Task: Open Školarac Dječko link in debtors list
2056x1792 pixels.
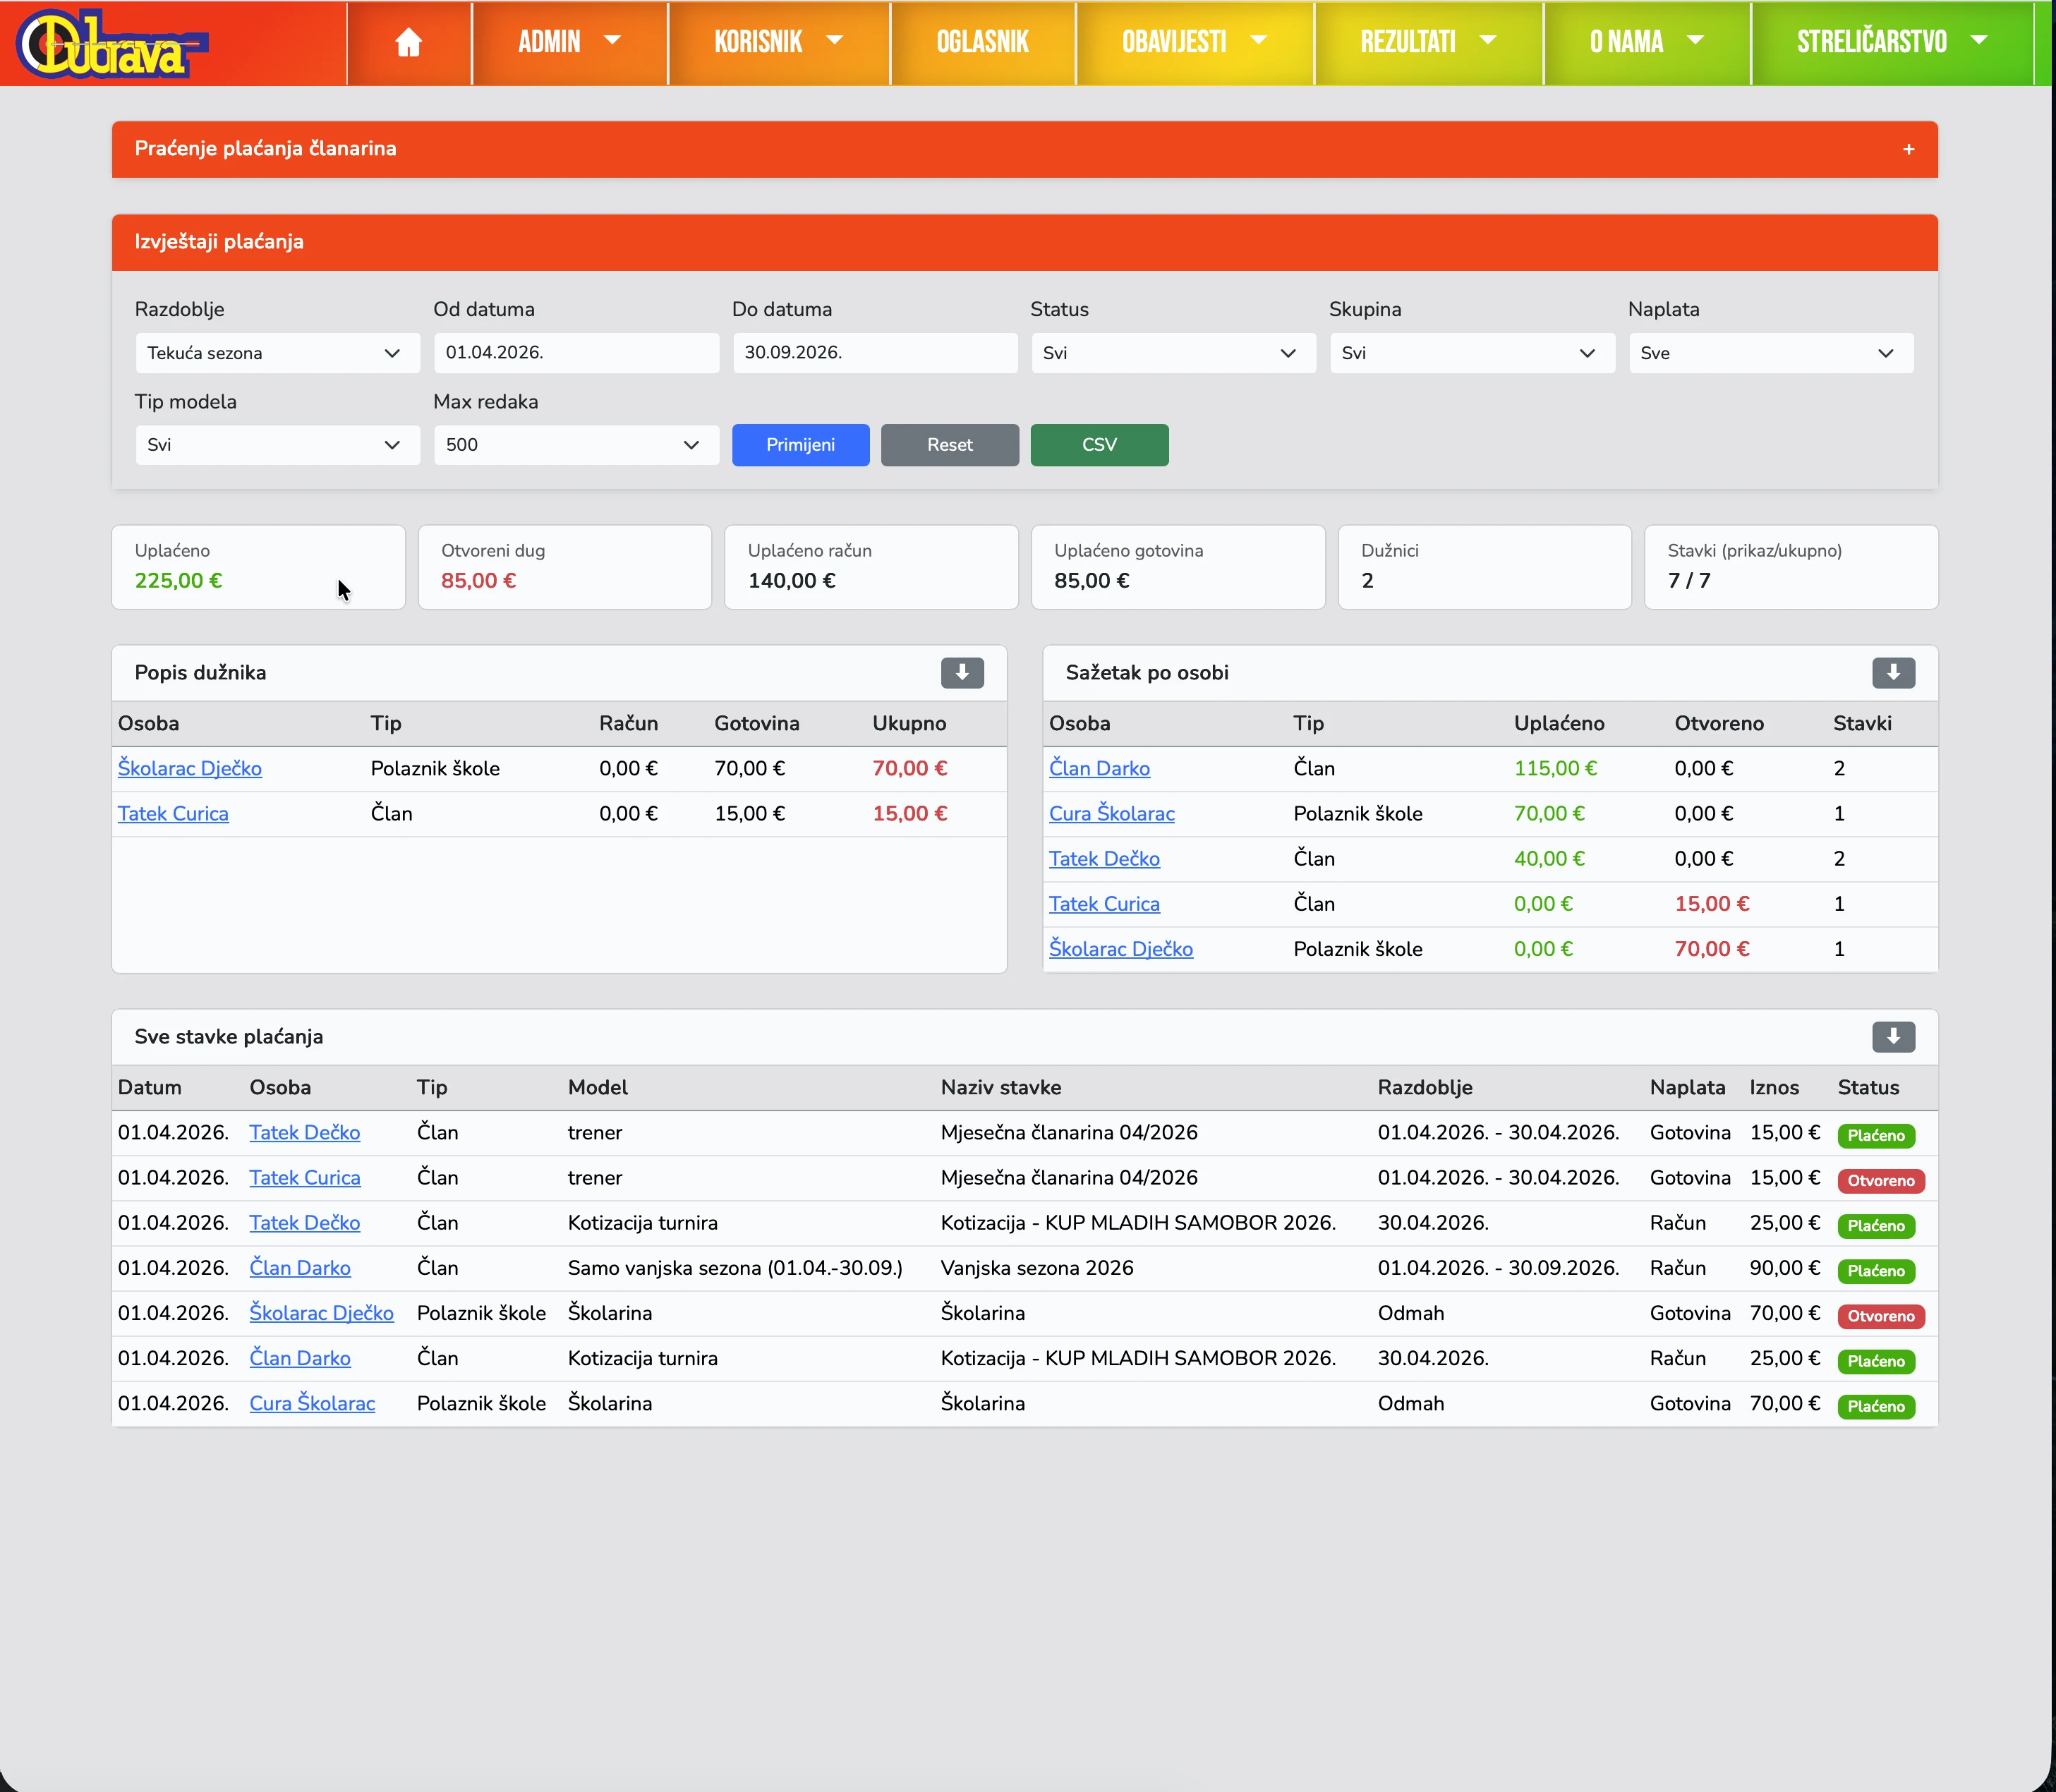Action: coord(190,768)
